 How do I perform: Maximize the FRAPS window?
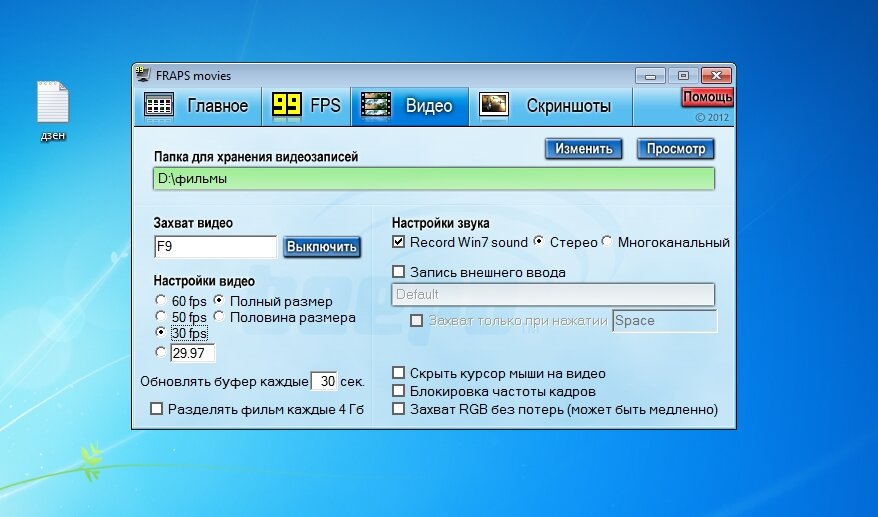pos(683,75)
